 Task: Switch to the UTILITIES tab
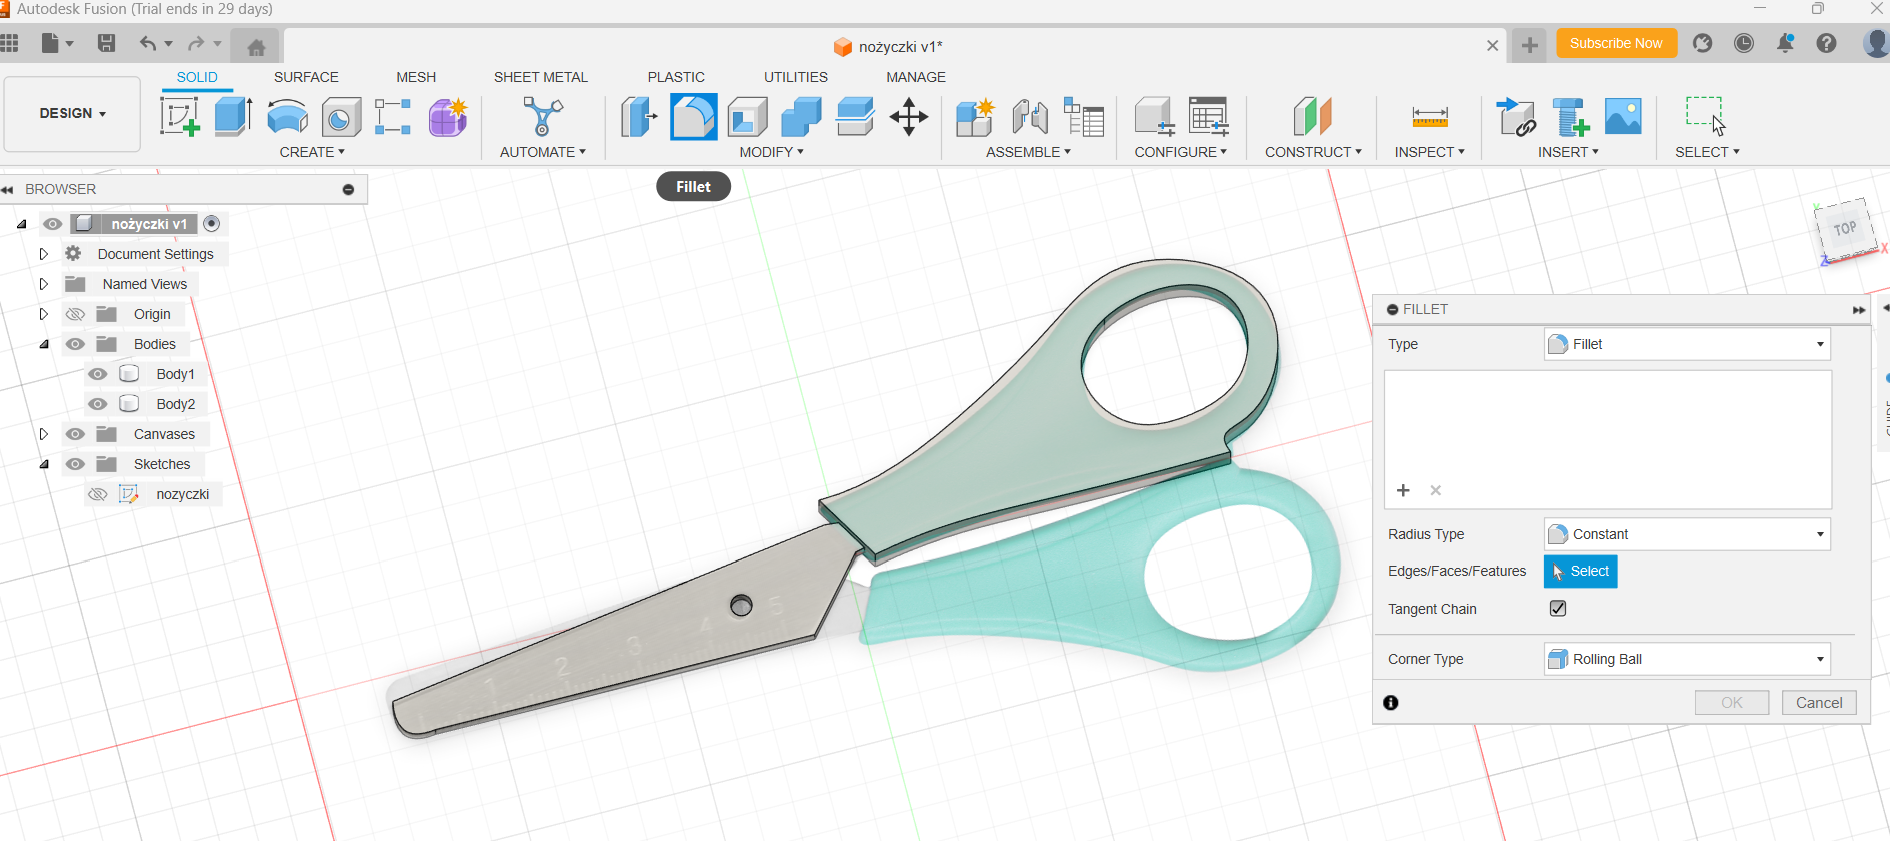[x=796, y=77]
